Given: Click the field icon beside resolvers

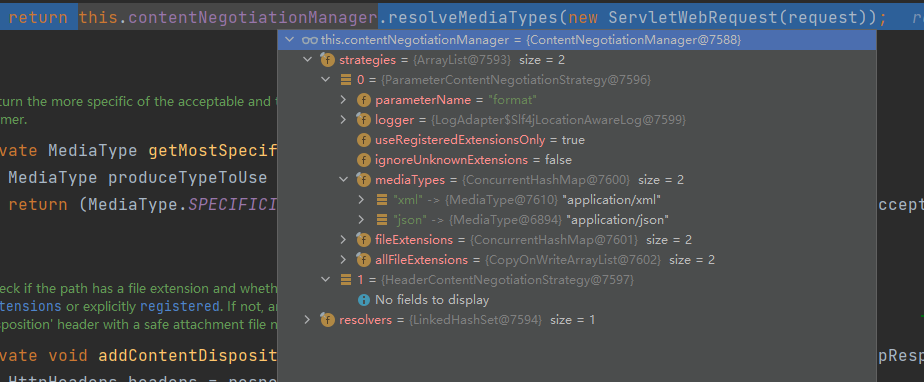Looking at the screenshot, I should click(x=328, y=320).
